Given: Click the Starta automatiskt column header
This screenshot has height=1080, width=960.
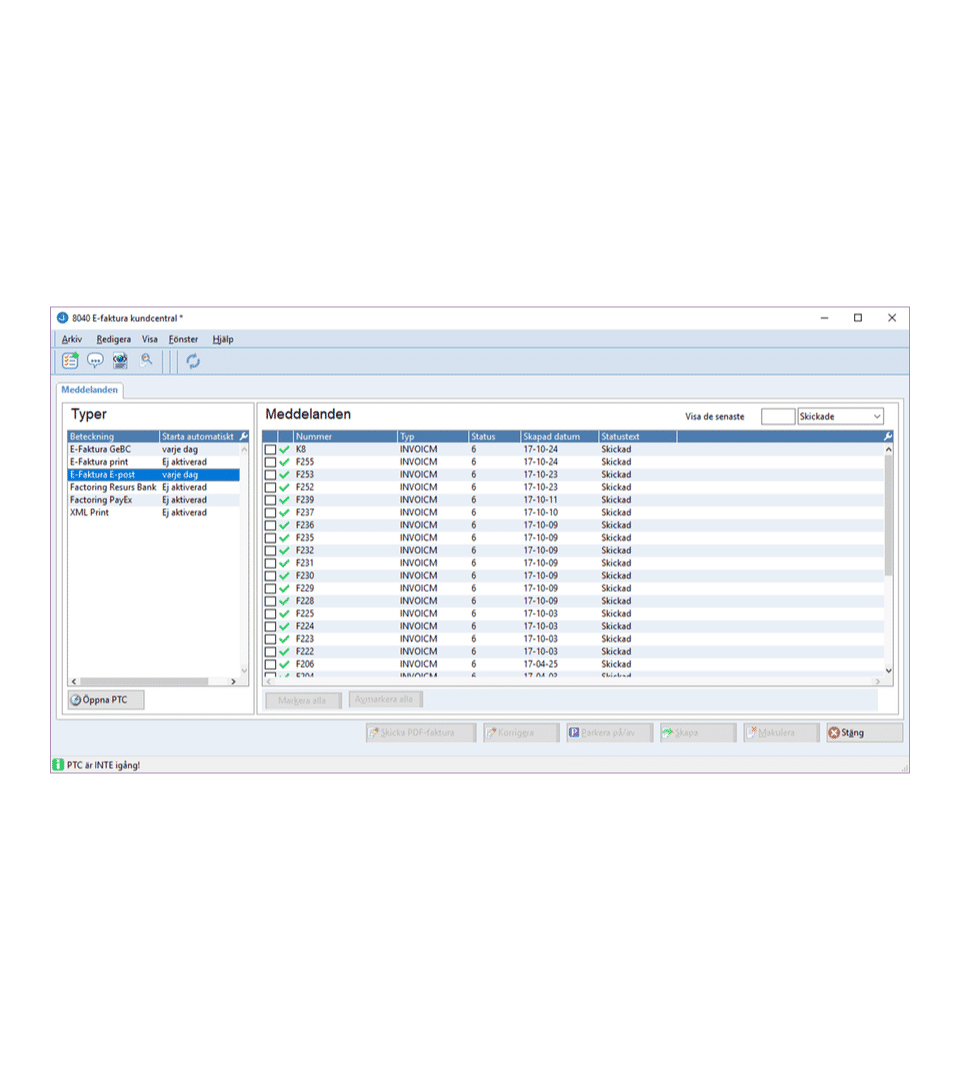Looking at the screenshot, I should click(x=200, y=437).
